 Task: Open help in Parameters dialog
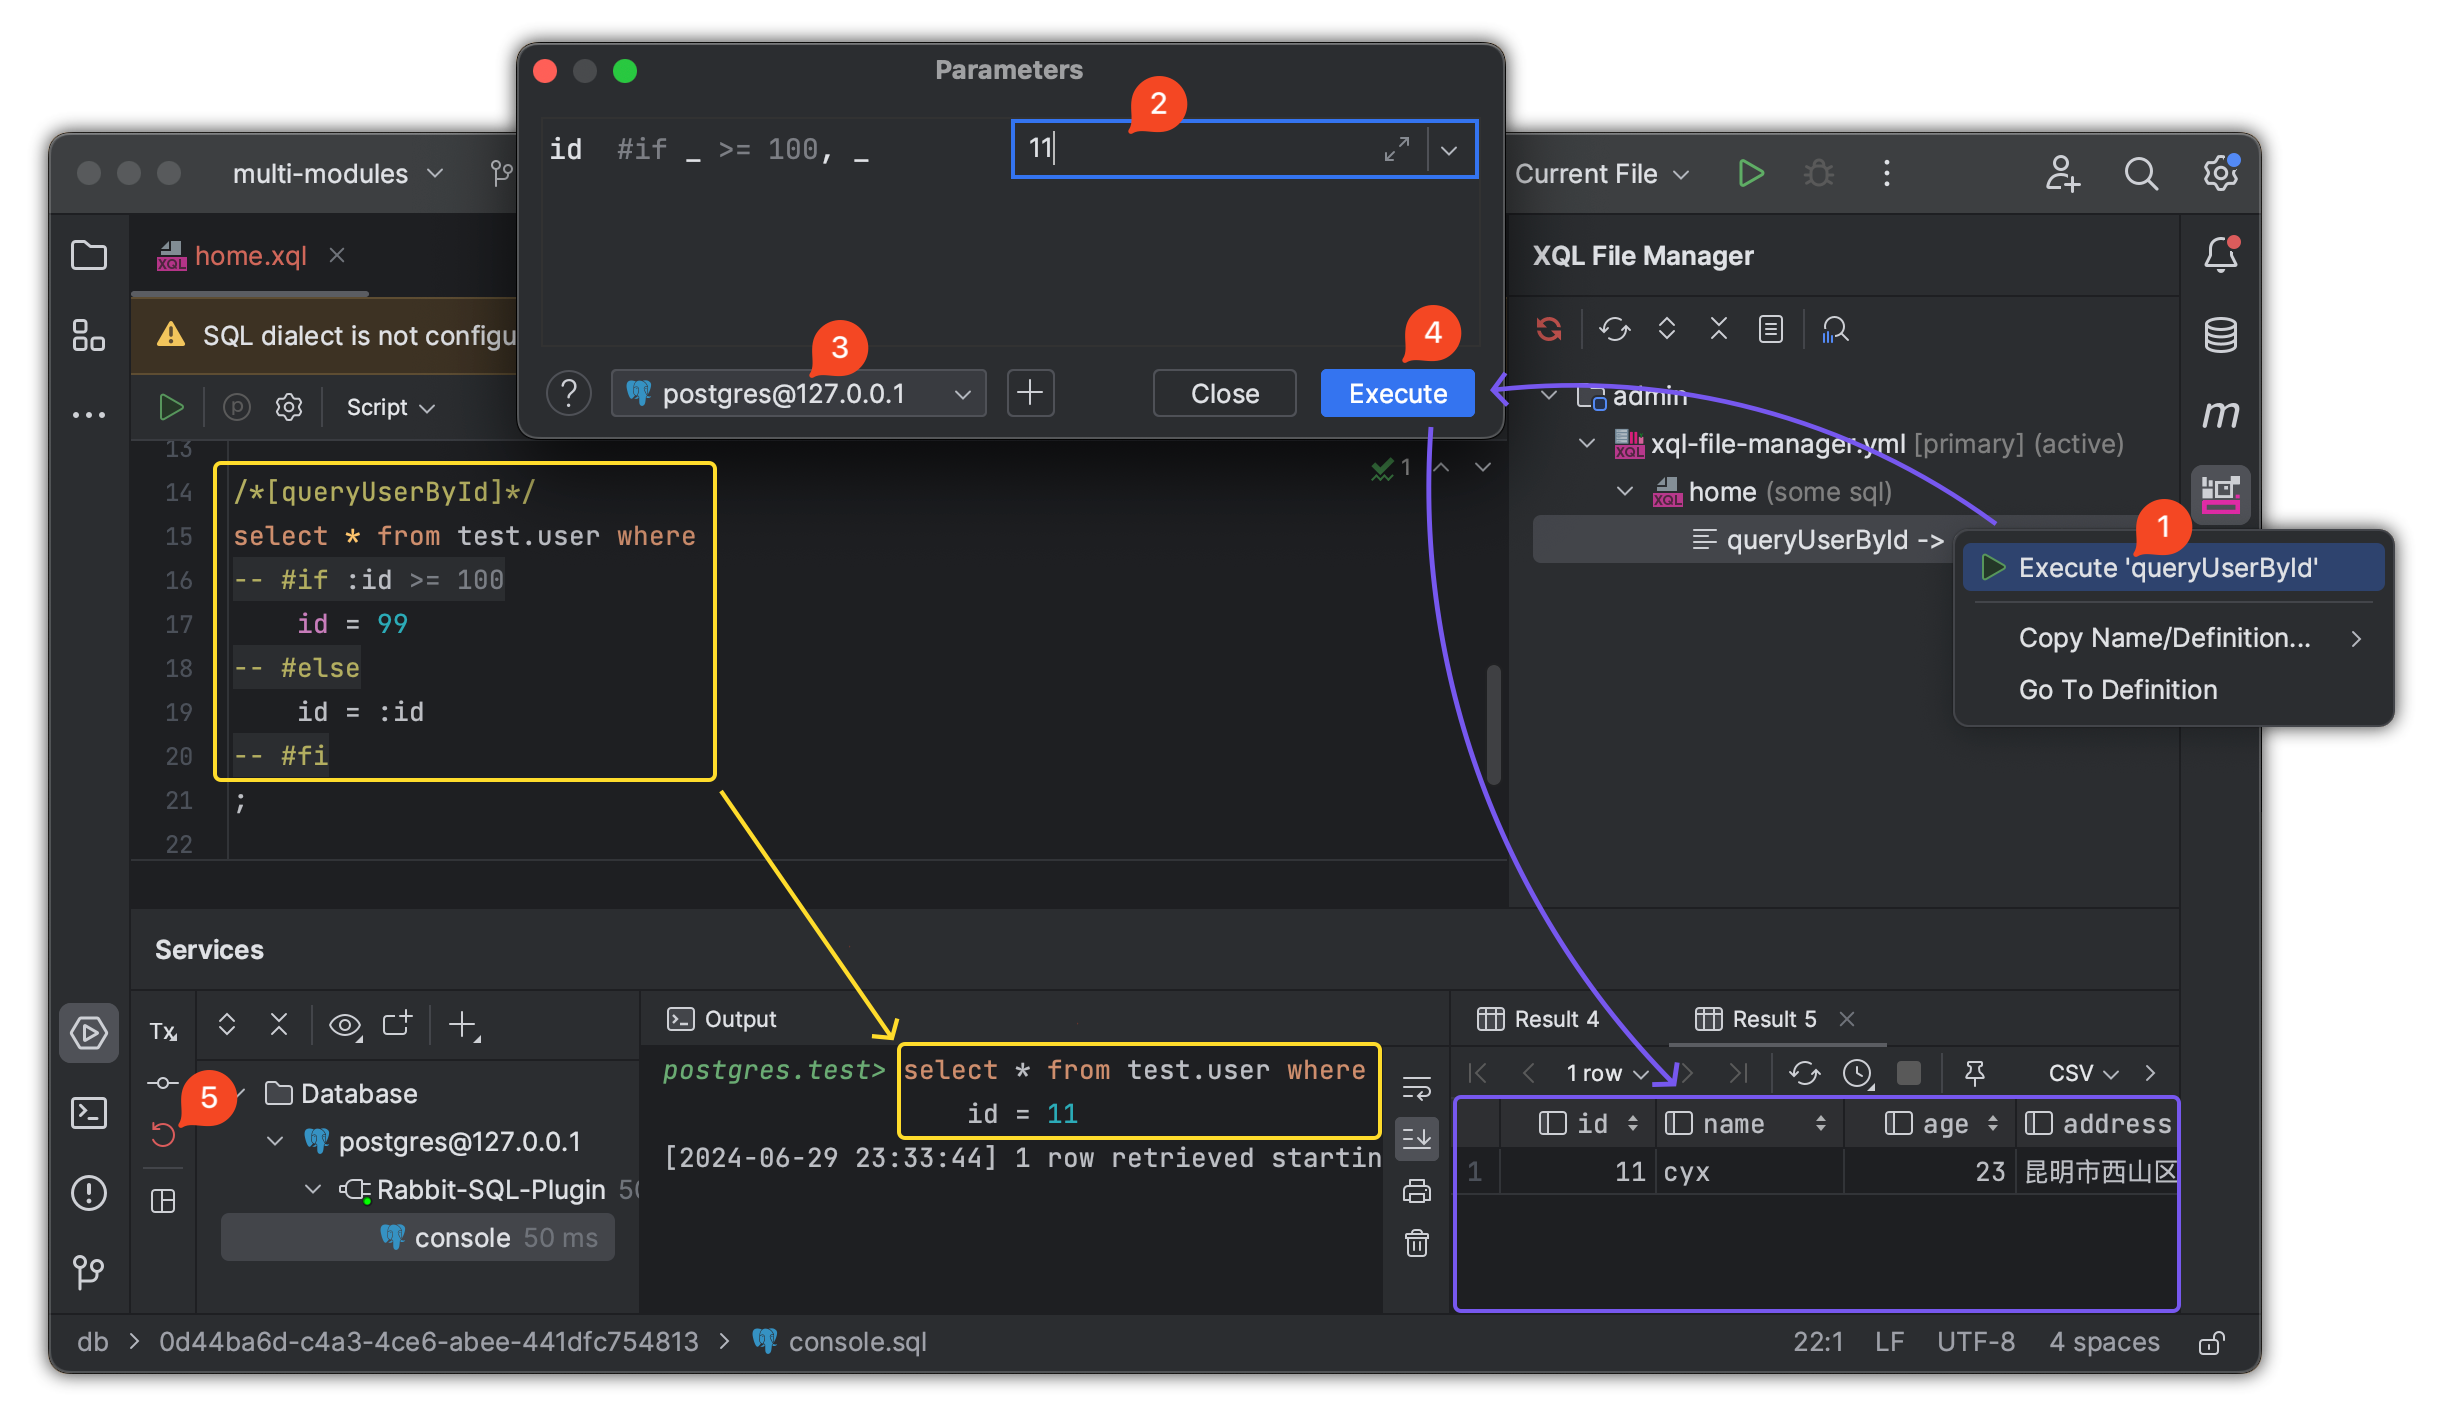point(568,393)
